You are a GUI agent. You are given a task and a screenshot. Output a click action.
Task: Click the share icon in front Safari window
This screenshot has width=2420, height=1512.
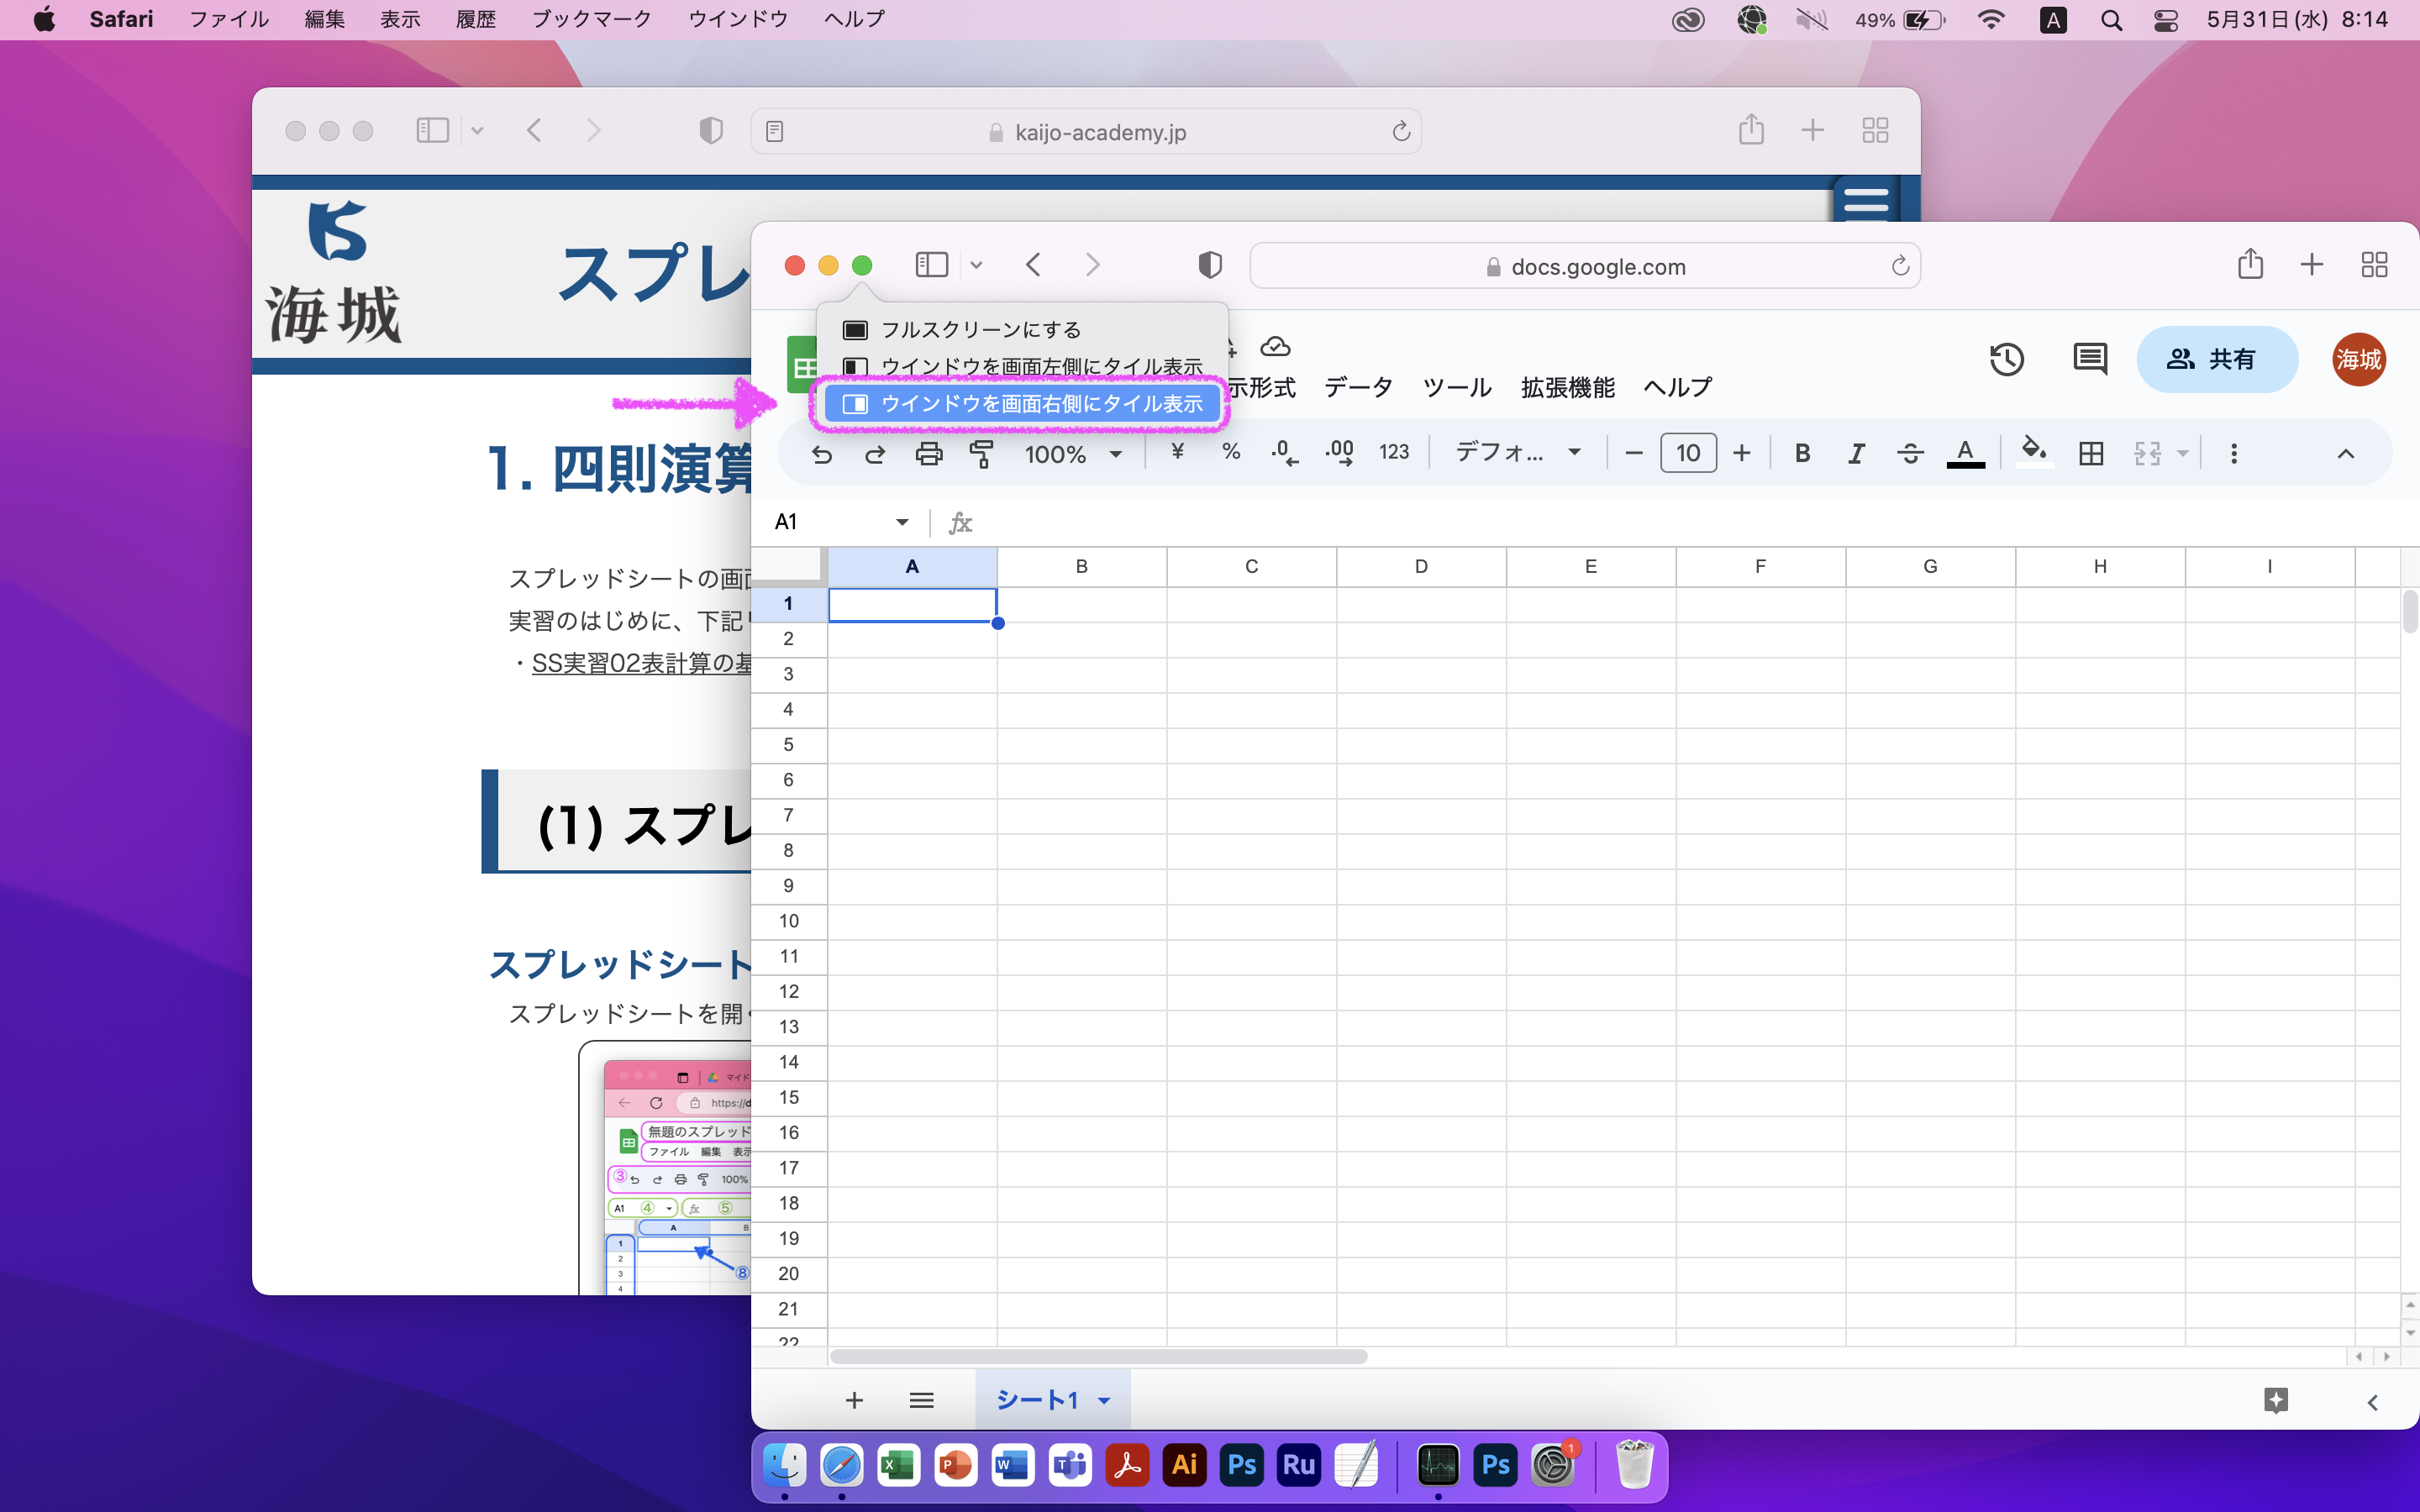[x=2250, y=264]
